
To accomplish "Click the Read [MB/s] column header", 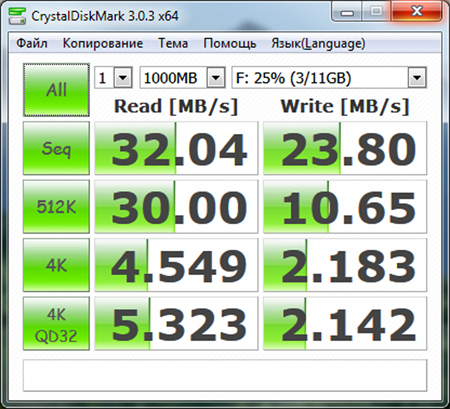I will tap(176, 107).
